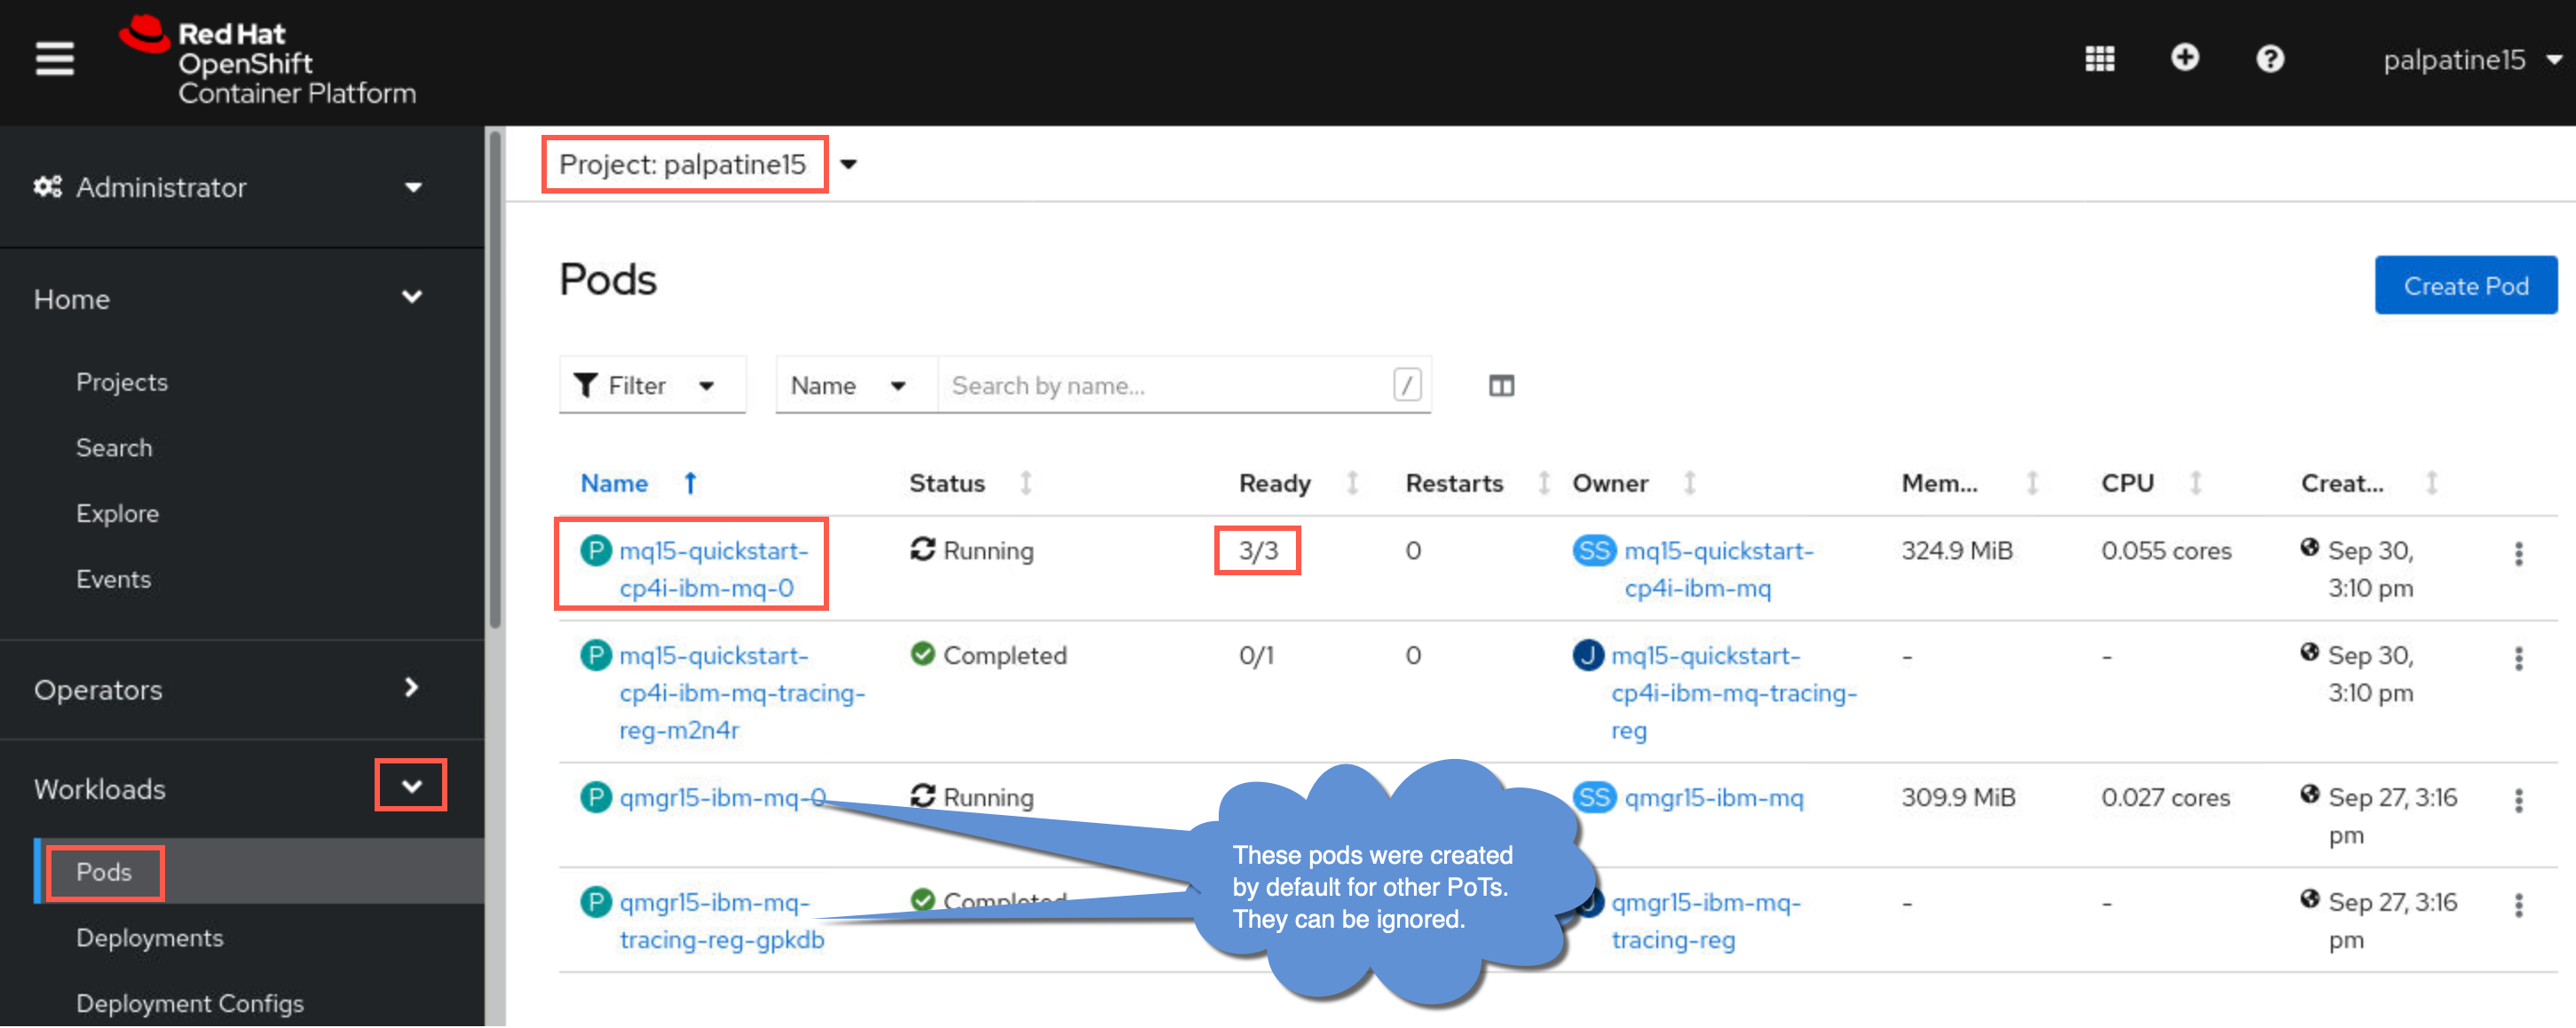Expand the Operators navigation section
The width and height of the screenshot is (2576, 1028).
click(x=229, y=689)
